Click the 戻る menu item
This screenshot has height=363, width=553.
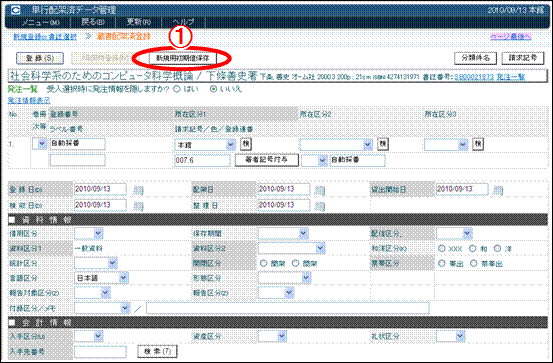tap(93, 22)
